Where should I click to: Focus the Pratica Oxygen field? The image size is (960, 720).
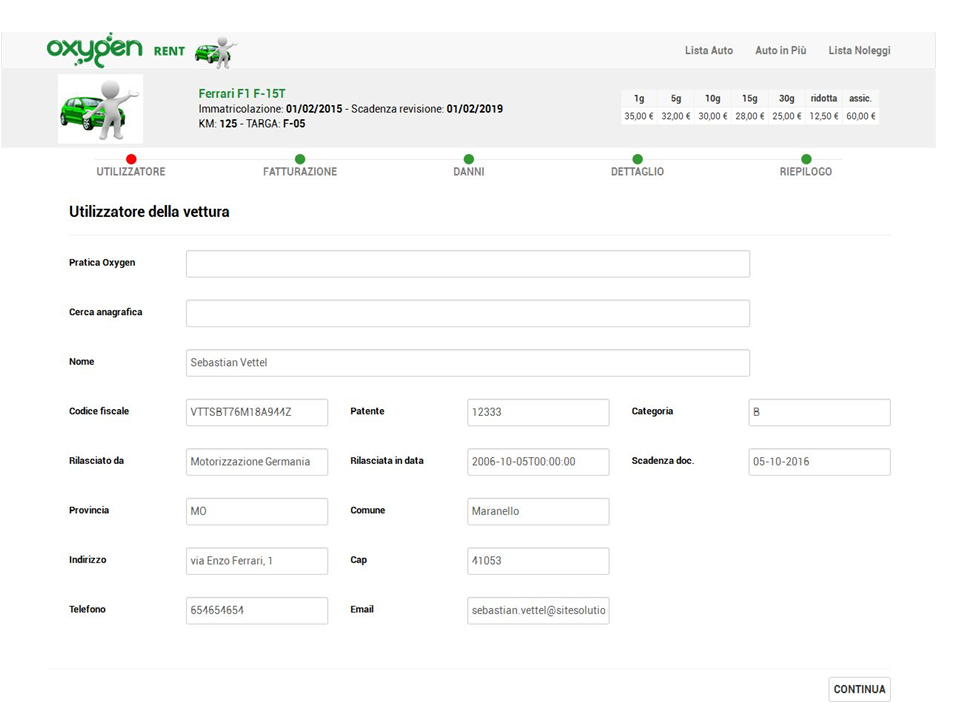click(468, 264)
